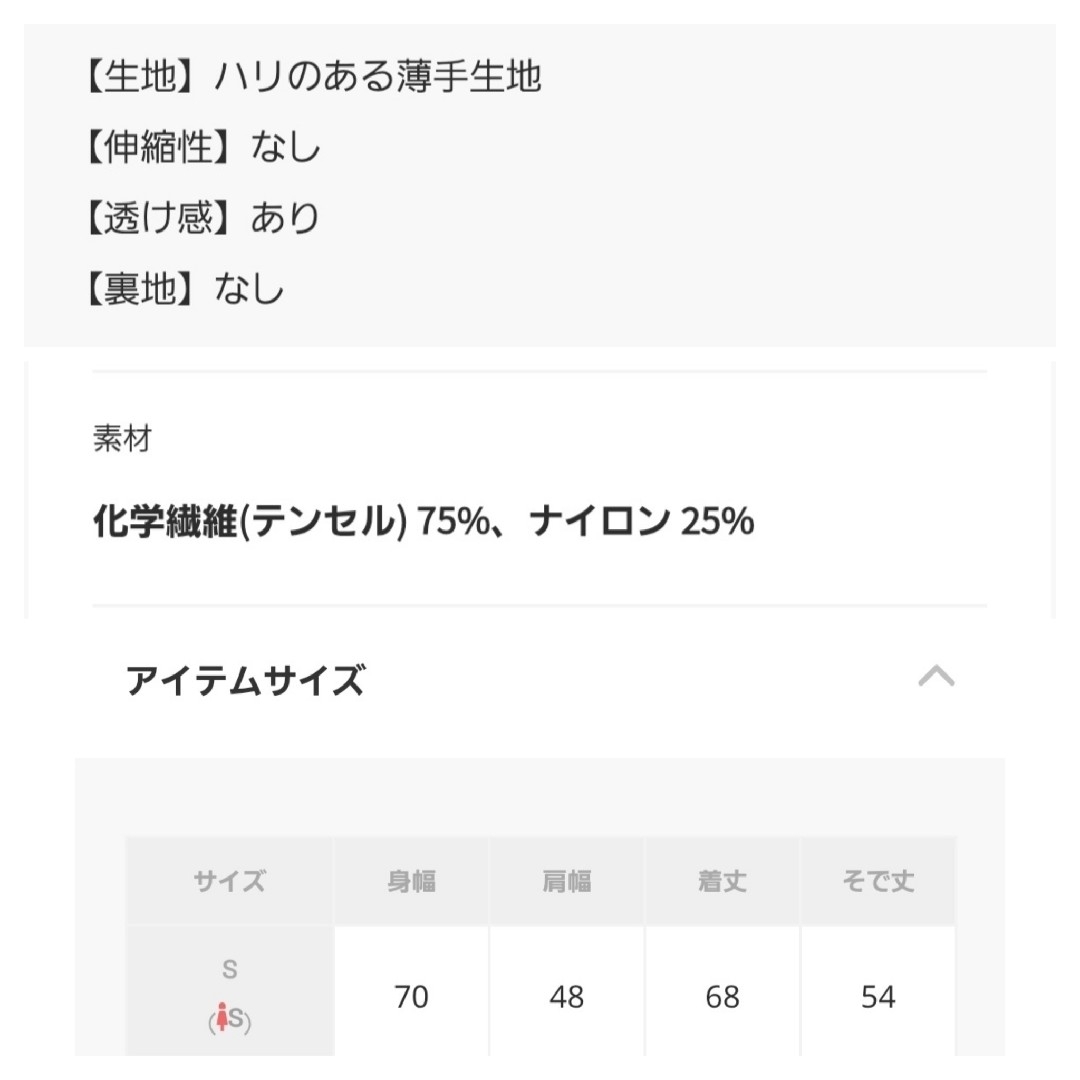Select the 肩幅 column header
The width and height of the screenshot is (1080, 1080).
tap(567, 881)
